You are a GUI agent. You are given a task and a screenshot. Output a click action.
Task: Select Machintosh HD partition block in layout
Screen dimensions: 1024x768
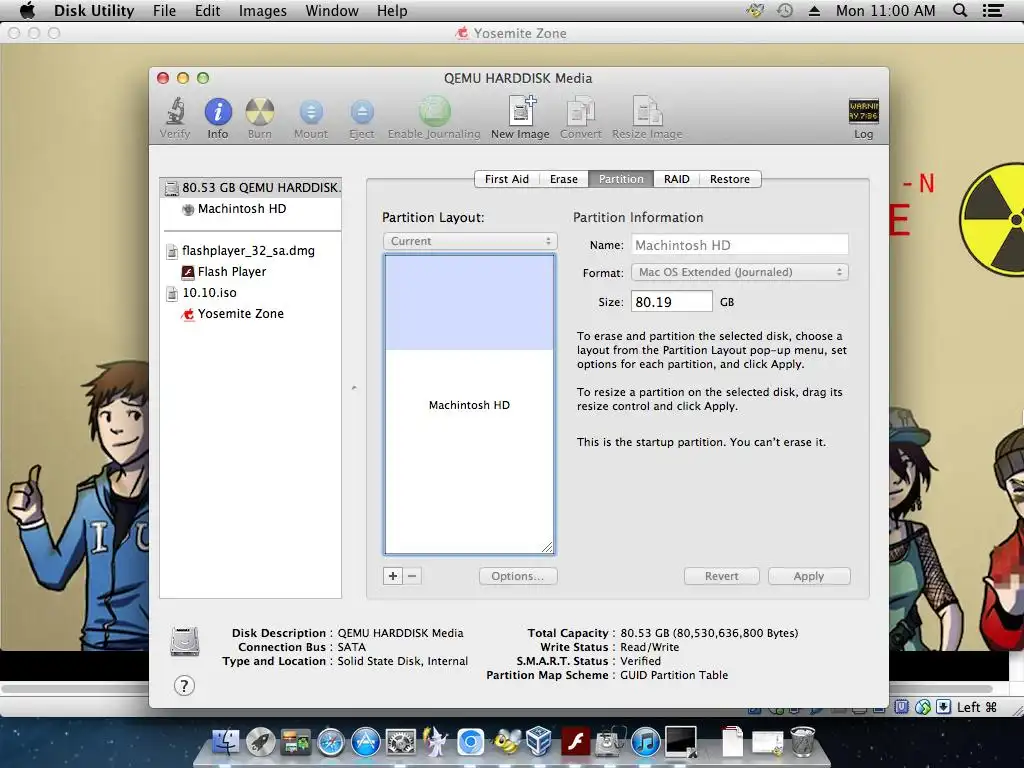coord(470,405)
